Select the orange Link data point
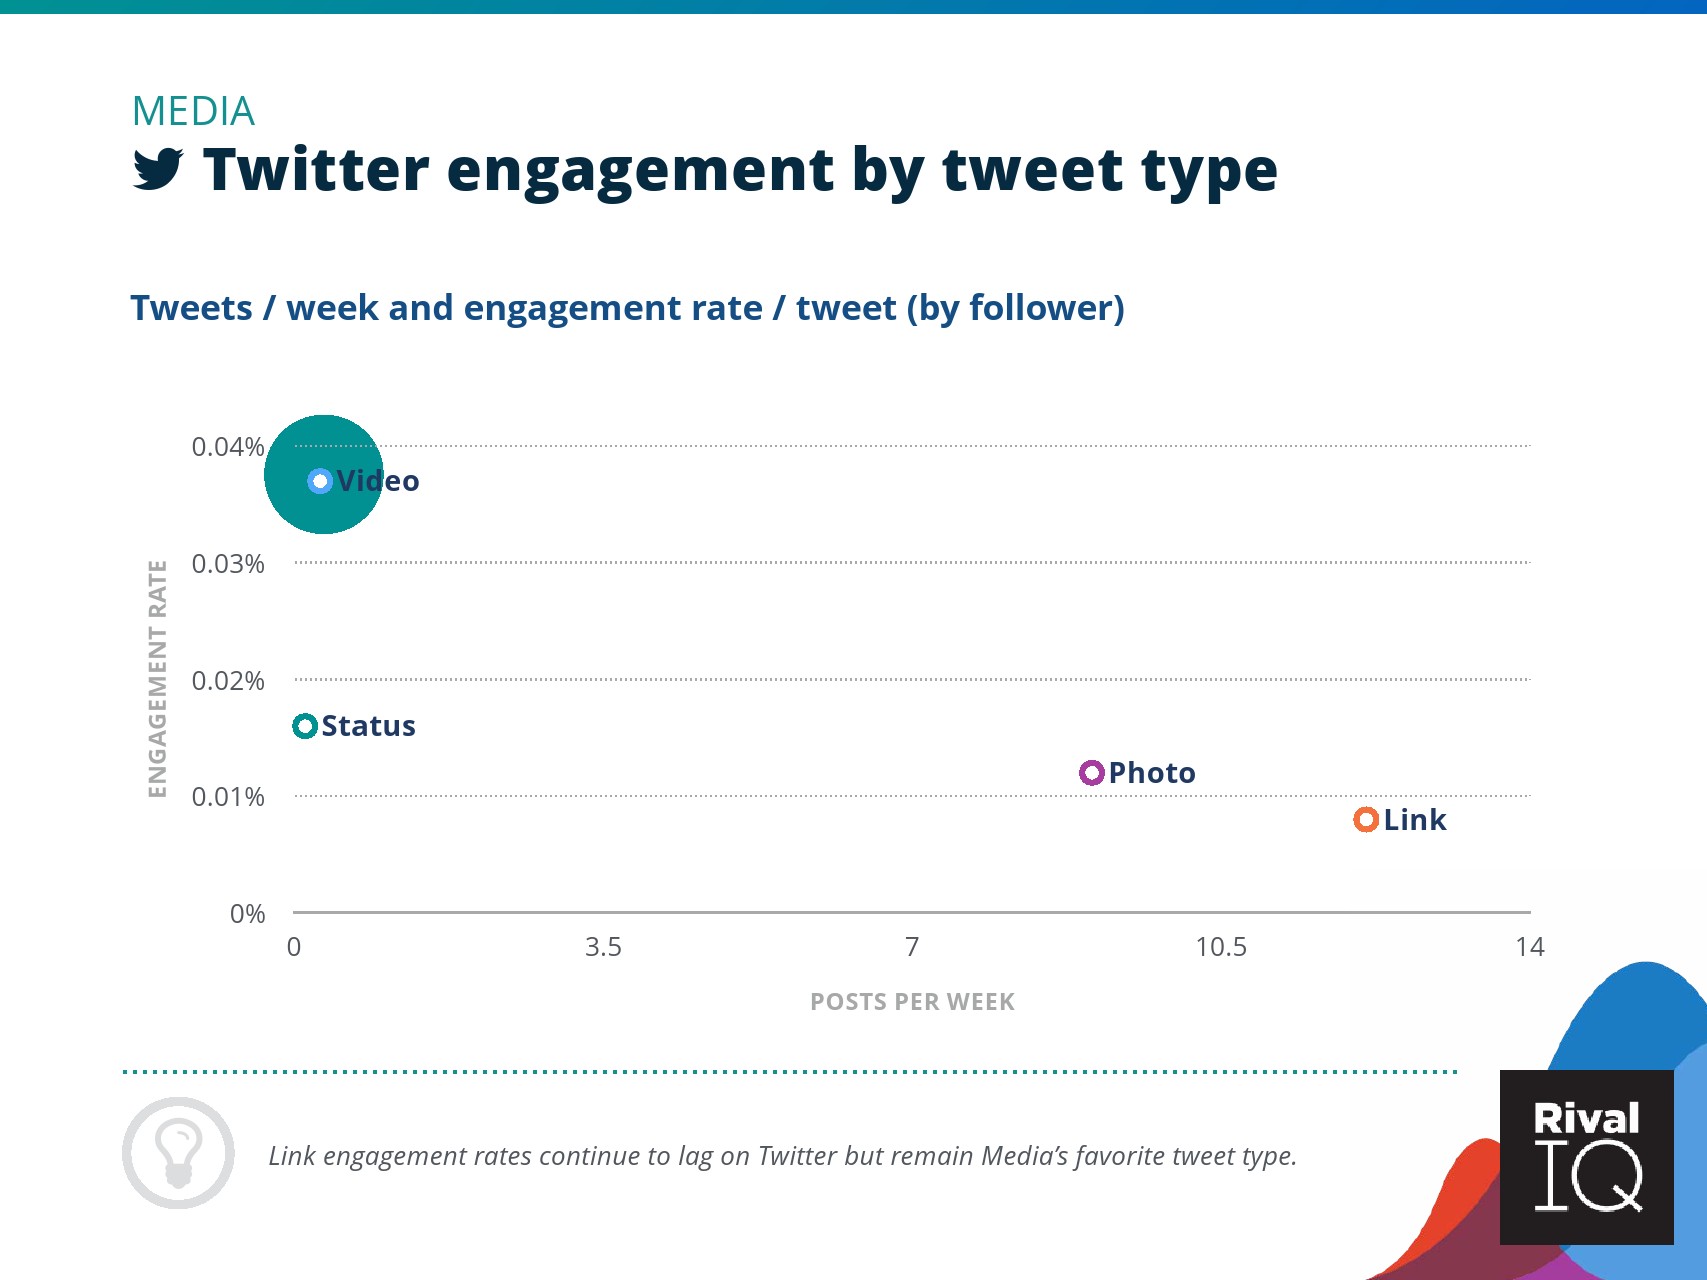 1366,820
